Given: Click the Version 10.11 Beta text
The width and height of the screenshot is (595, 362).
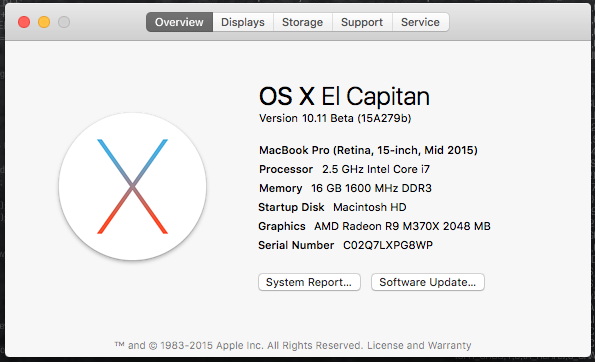Looking at the screenshot, I should click(335, 118).
